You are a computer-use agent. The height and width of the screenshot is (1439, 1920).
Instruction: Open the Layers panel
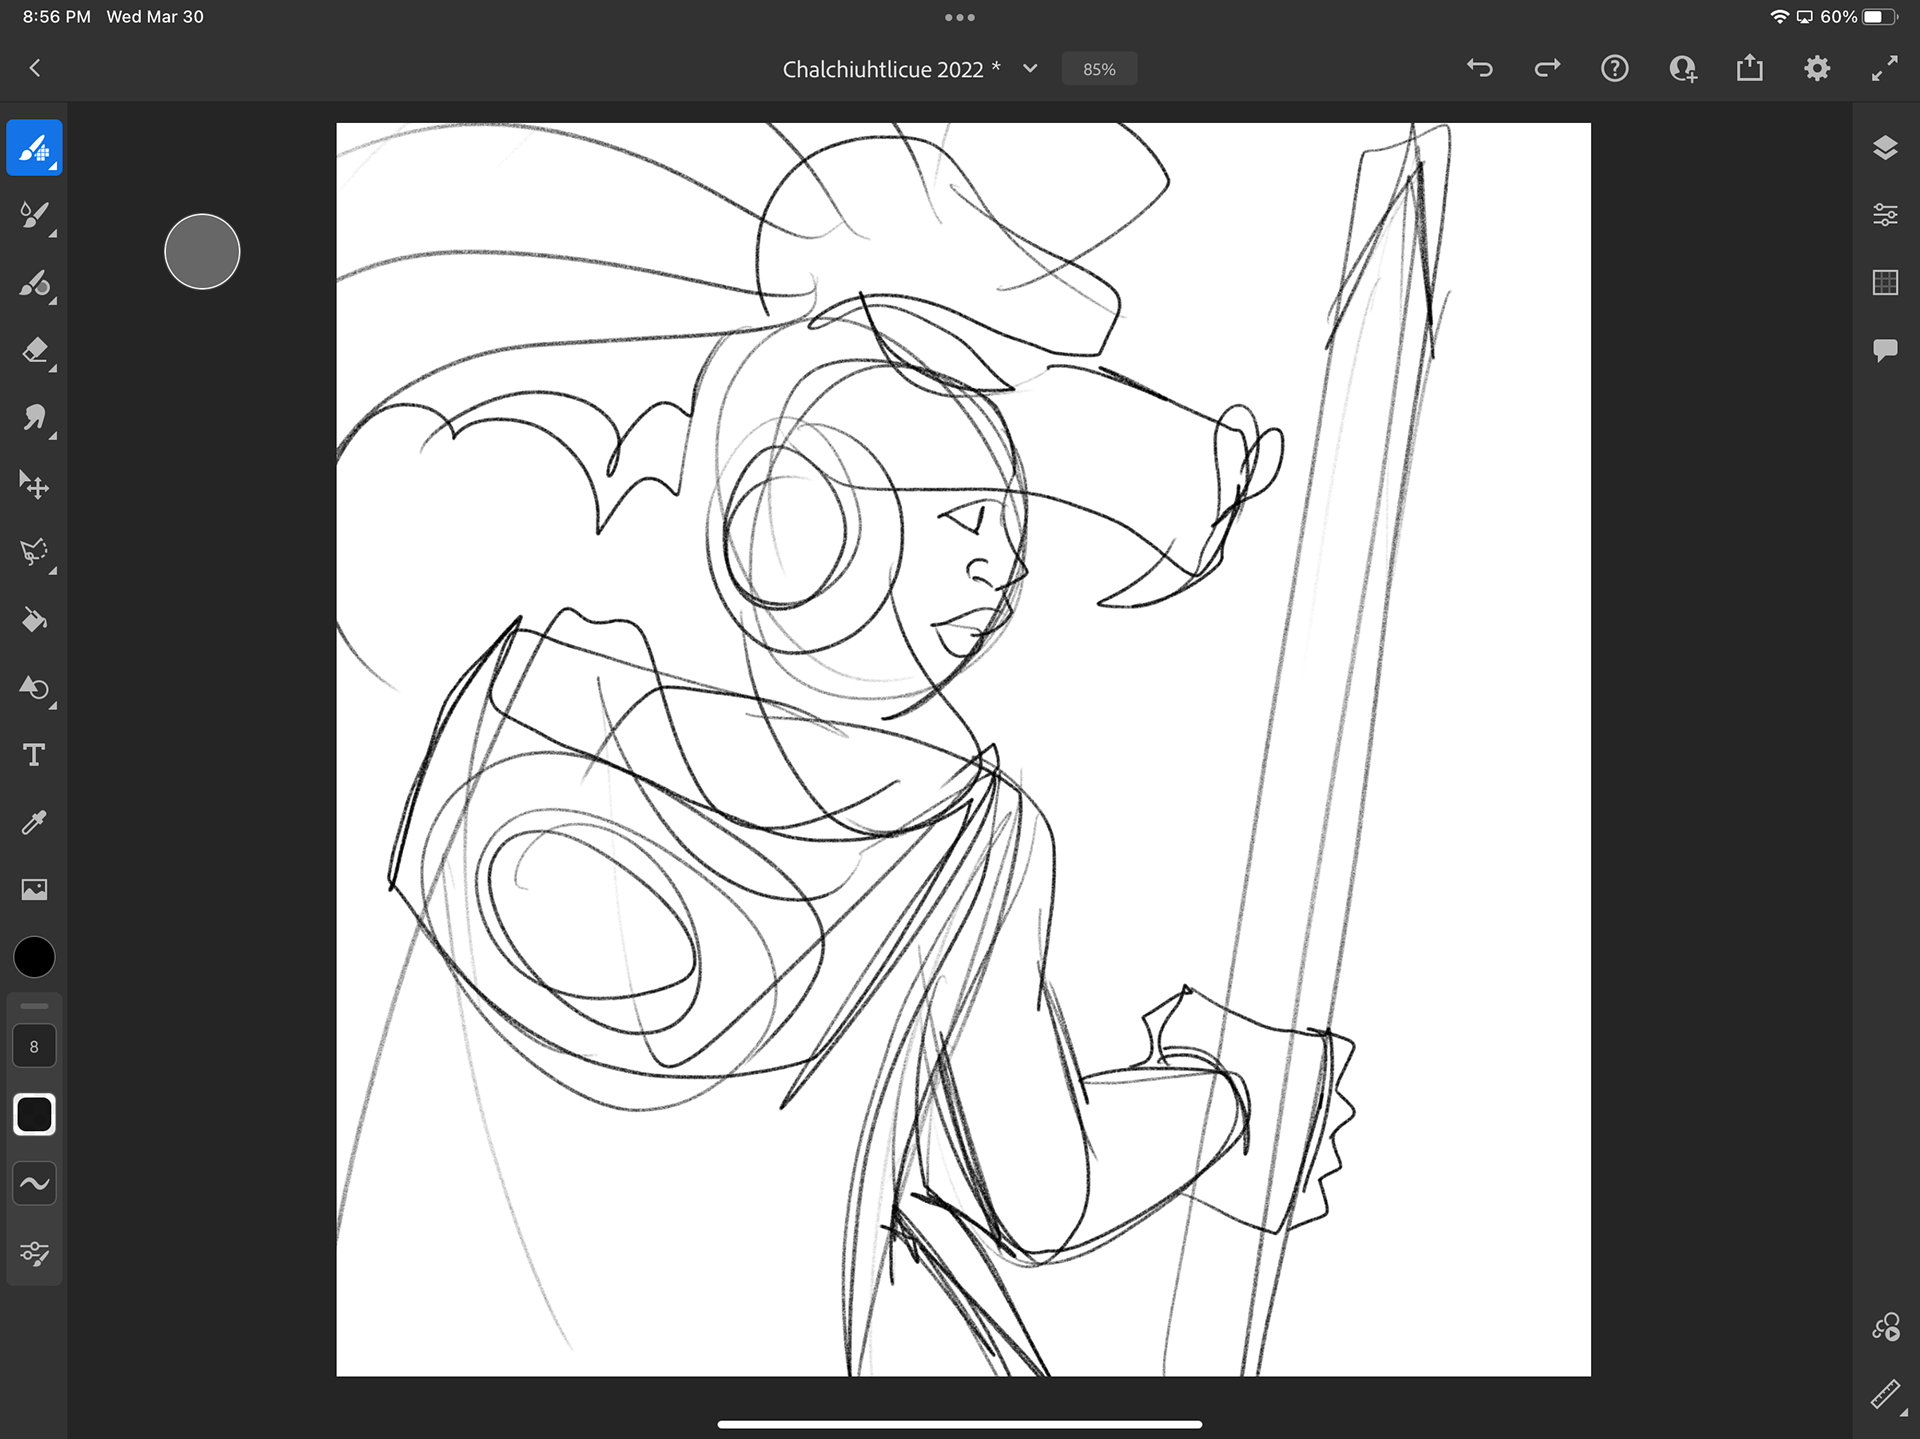[1885, 148]
